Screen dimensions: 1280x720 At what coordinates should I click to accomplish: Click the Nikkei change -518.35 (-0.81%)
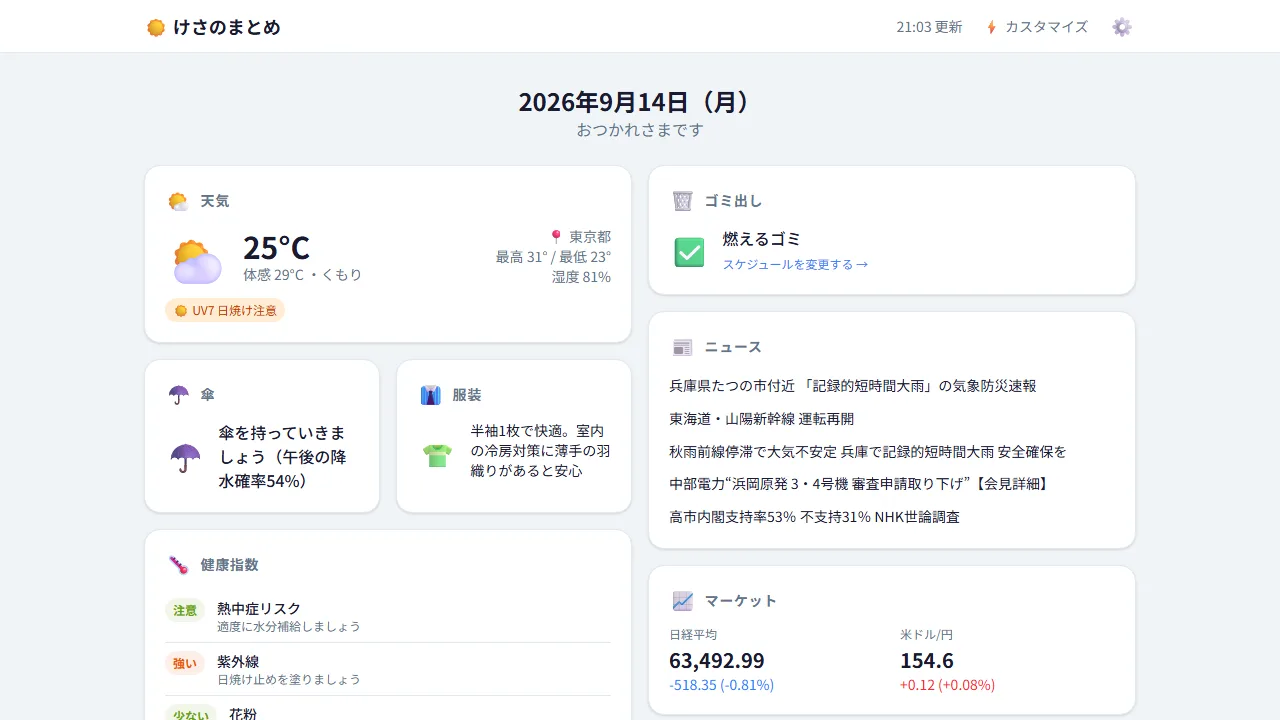click(722, 685)
